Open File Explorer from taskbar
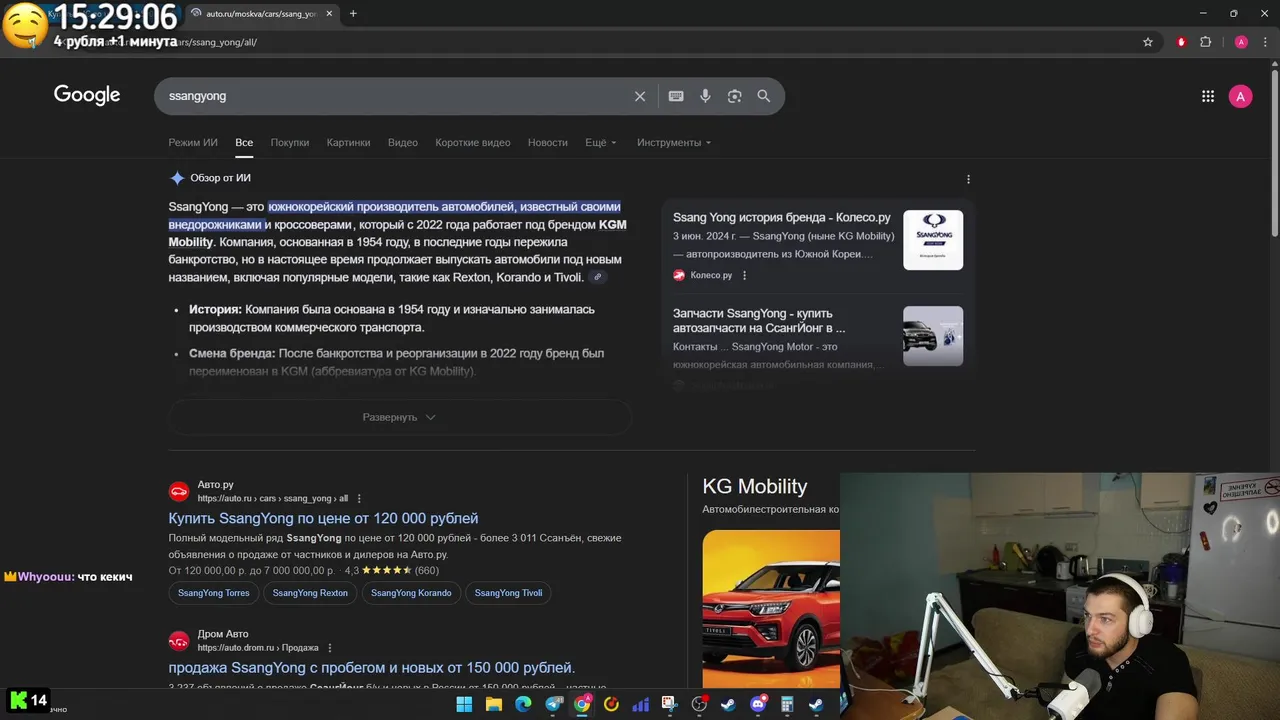Screen dimensions: 1280x720 (x=493, y=704)
